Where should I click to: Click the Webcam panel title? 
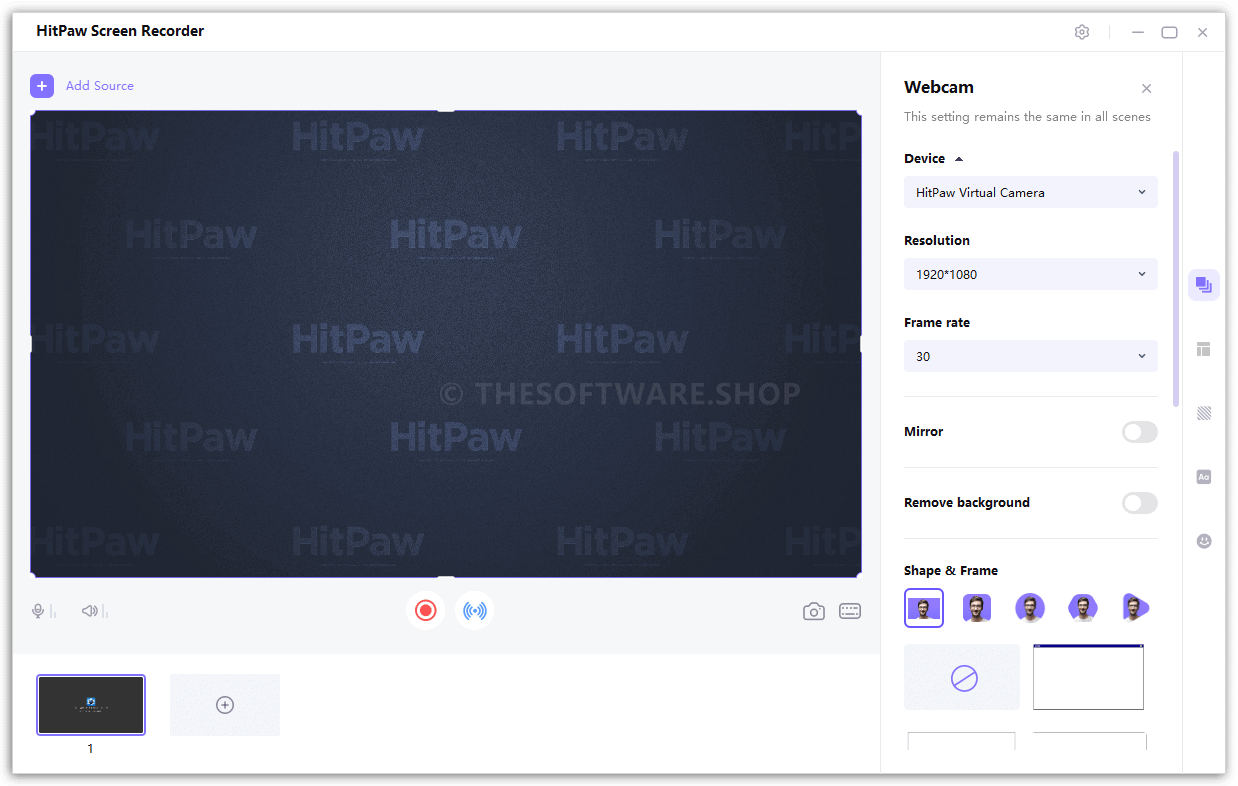939,87
